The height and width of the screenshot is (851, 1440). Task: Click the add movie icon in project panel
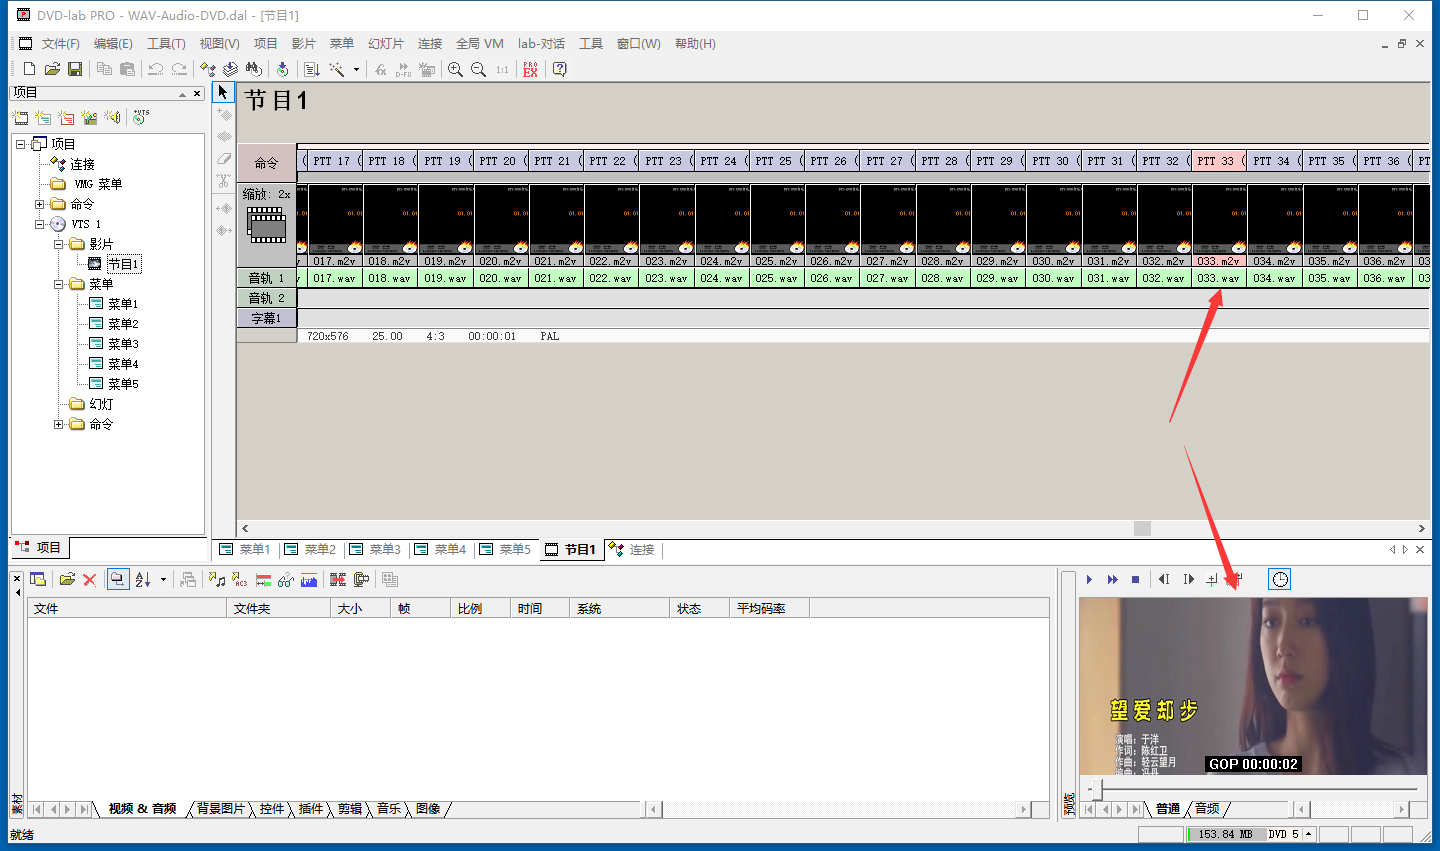20,117
